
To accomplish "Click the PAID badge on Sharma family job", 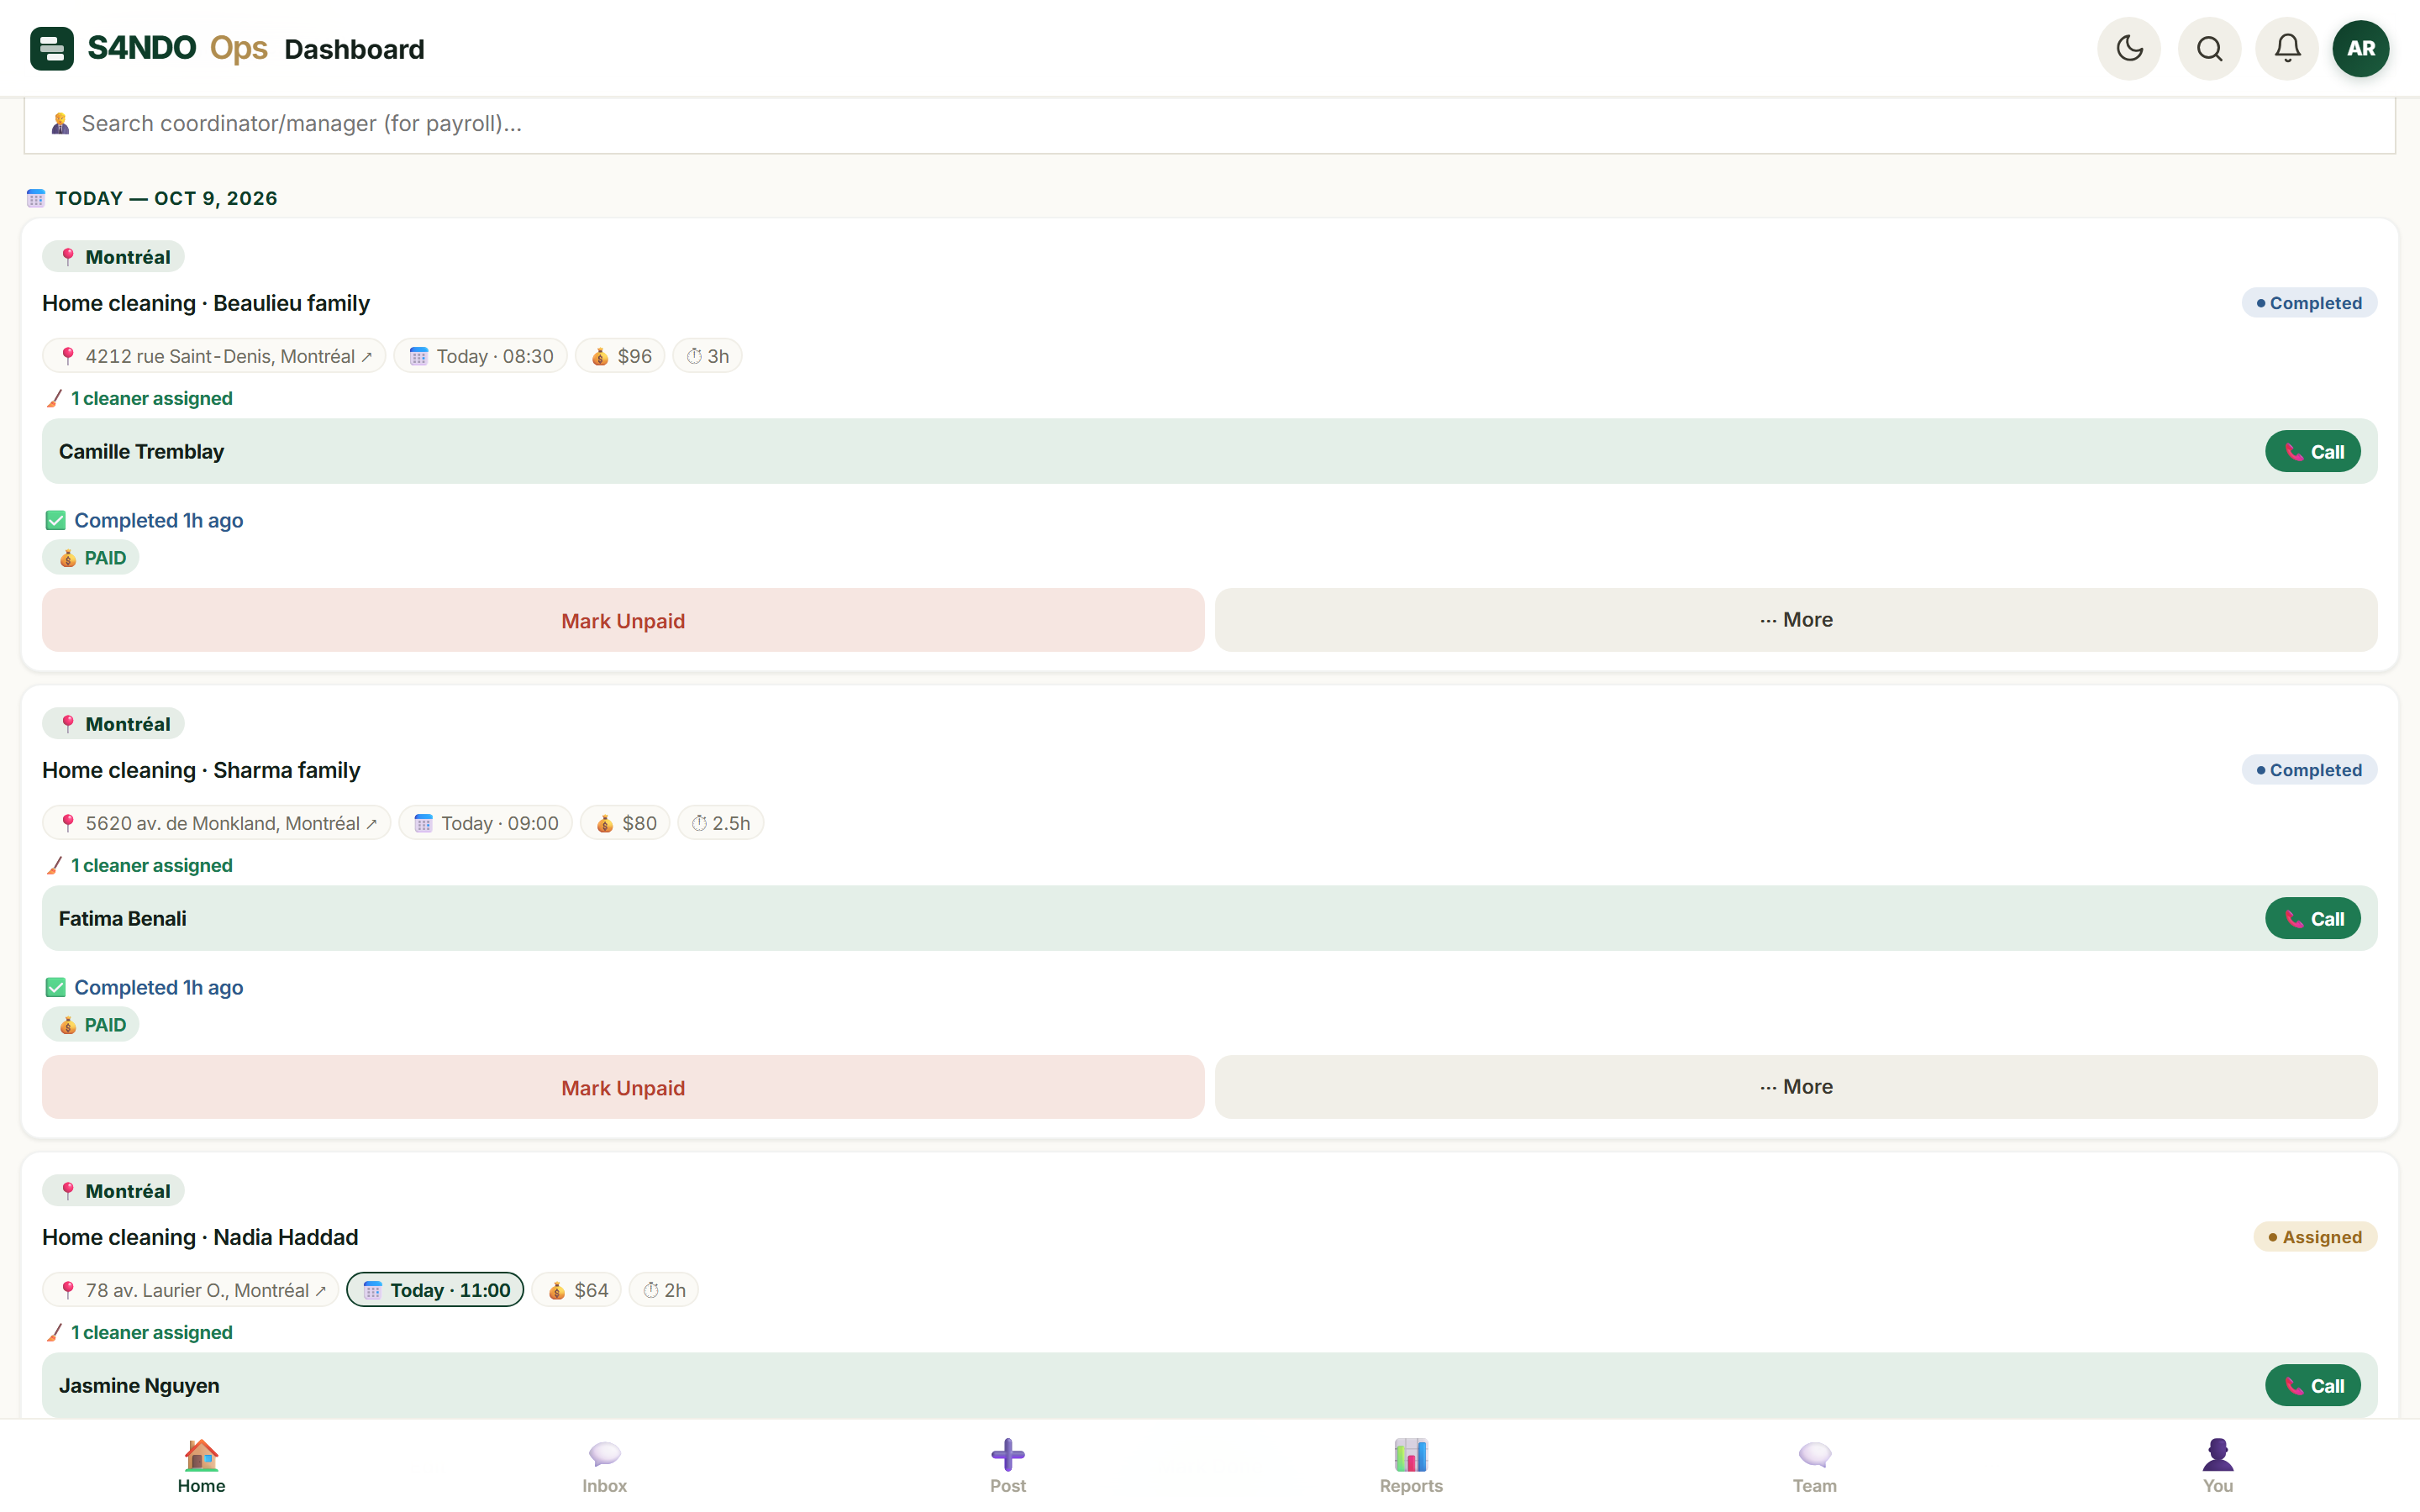I will 91,1025.
